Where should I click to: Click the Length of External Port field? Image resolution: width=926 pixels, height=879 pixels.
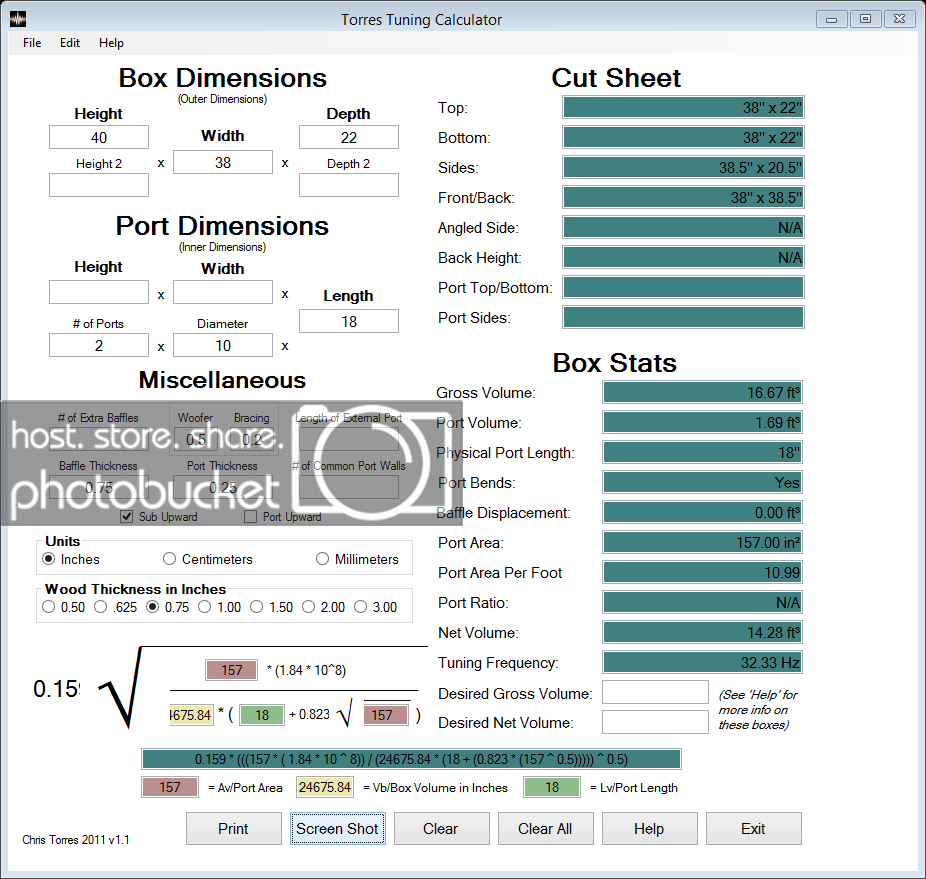(348, 440)
